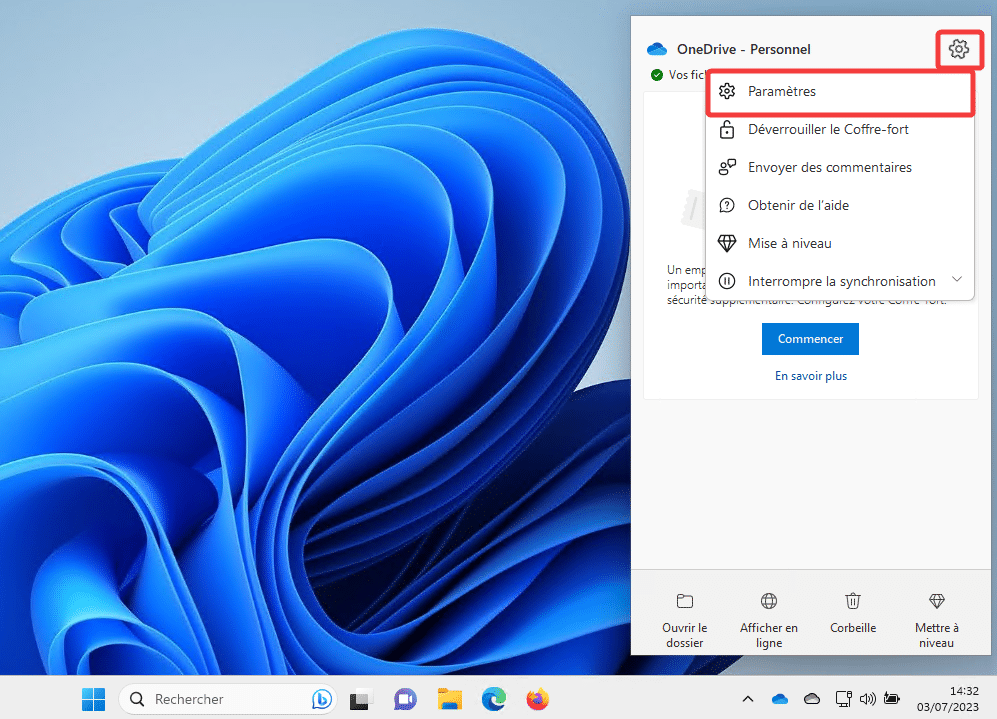Expand Interrompre la synchronisation chevron
Image resolution: width=997 pixels, height=719 pixels.
click(956, 281)
